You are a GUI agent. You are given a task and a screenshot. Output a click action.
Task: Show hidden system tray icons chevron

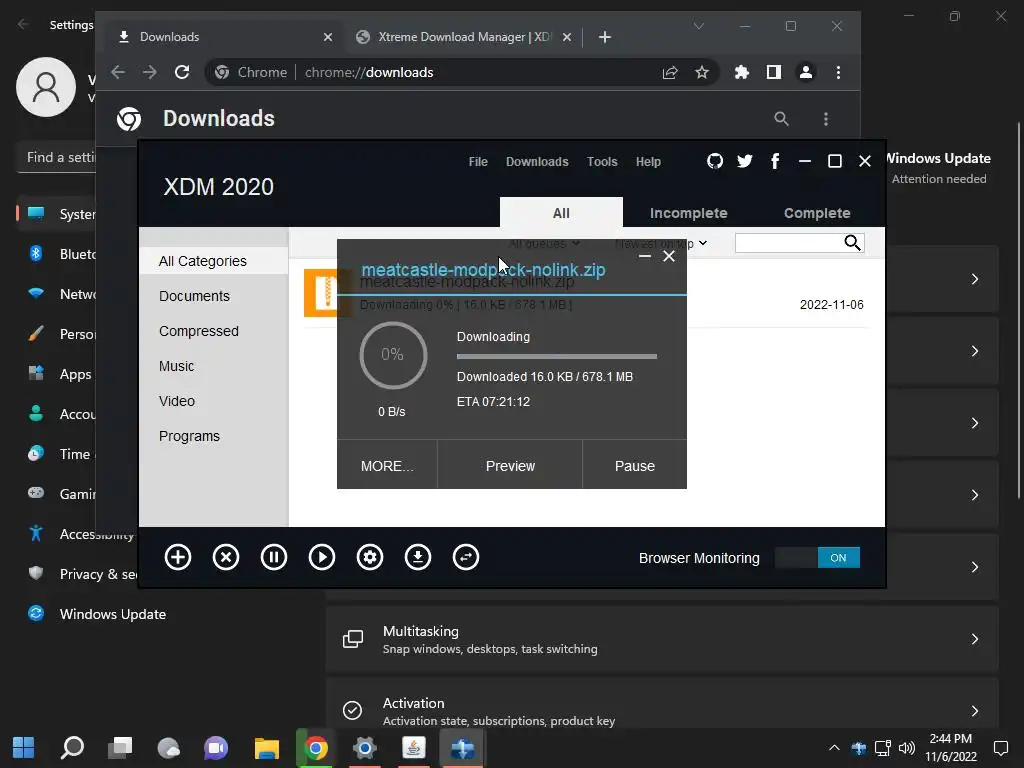pos(834,748)
